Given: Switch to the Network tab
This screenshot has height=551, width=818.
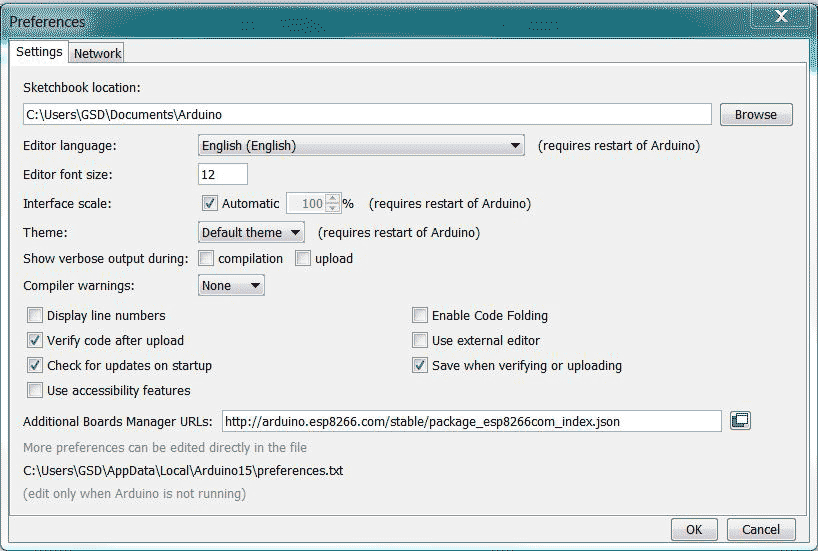Looking at the screenshot, I should [97, 53].
